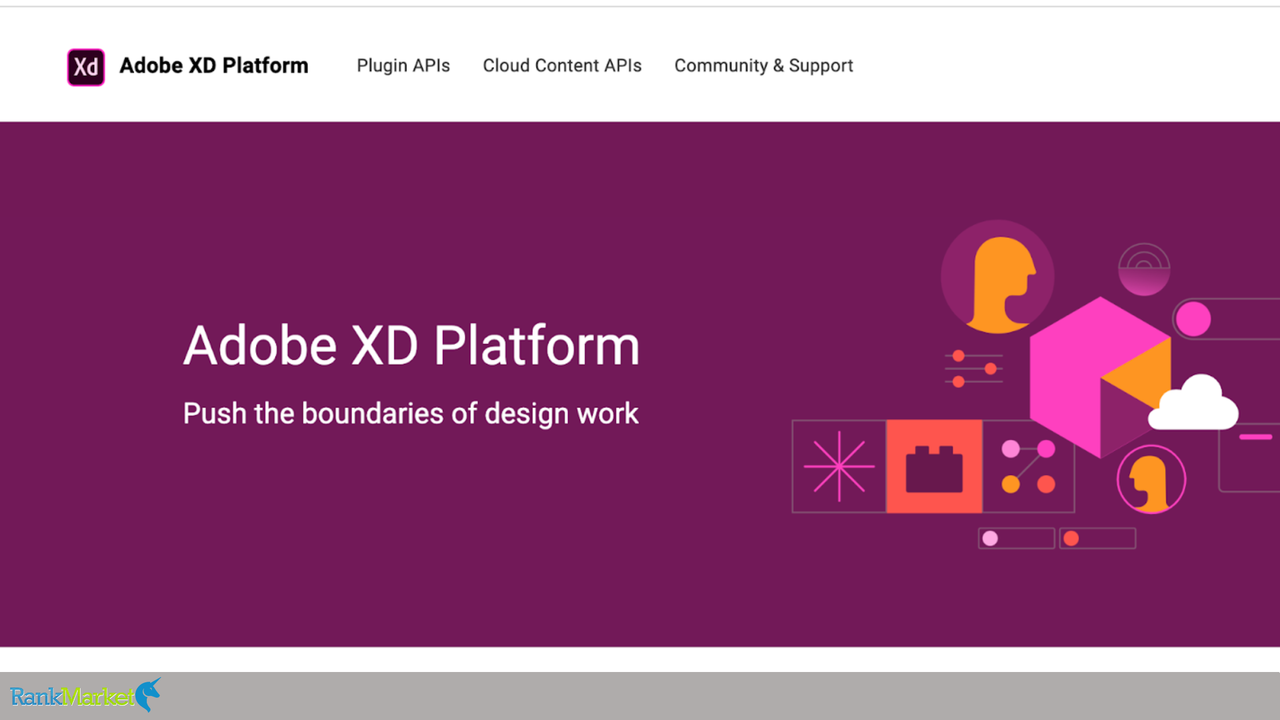Select the 'Adobe XD Platform' hero heading

click(411, 345)
